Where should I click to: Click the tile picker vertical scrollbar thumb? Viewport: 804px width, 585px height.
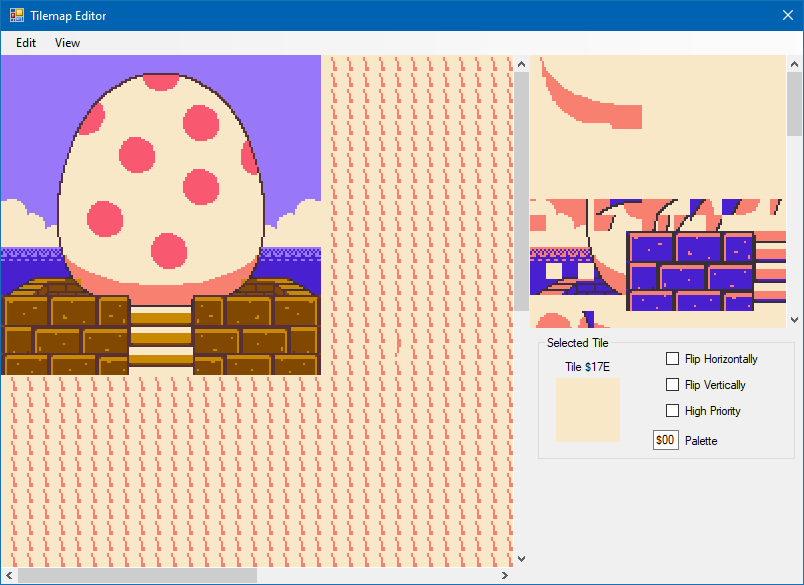[x=794, y=104]
